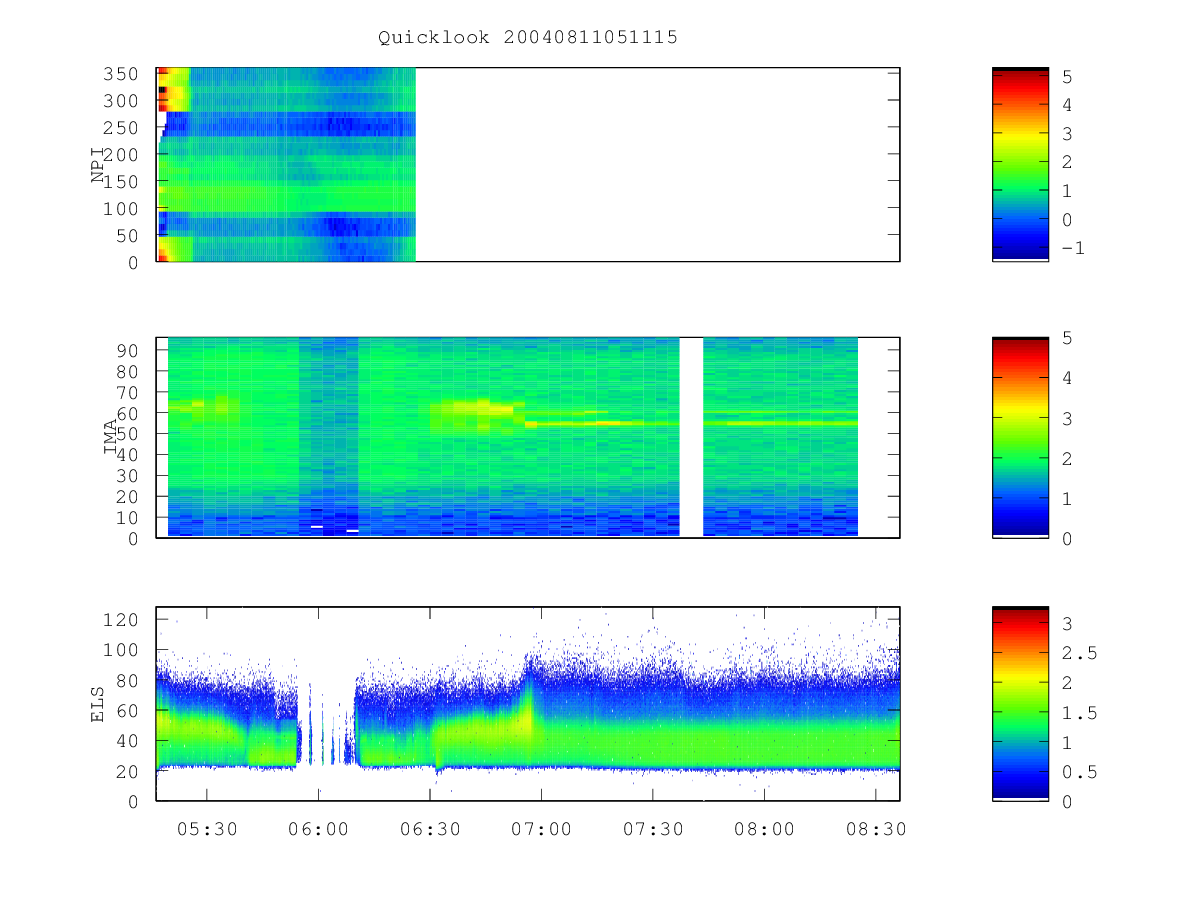1200x900 pixels.
Task: Select "2.5" on the ELS color bar
Action: 1078,653
